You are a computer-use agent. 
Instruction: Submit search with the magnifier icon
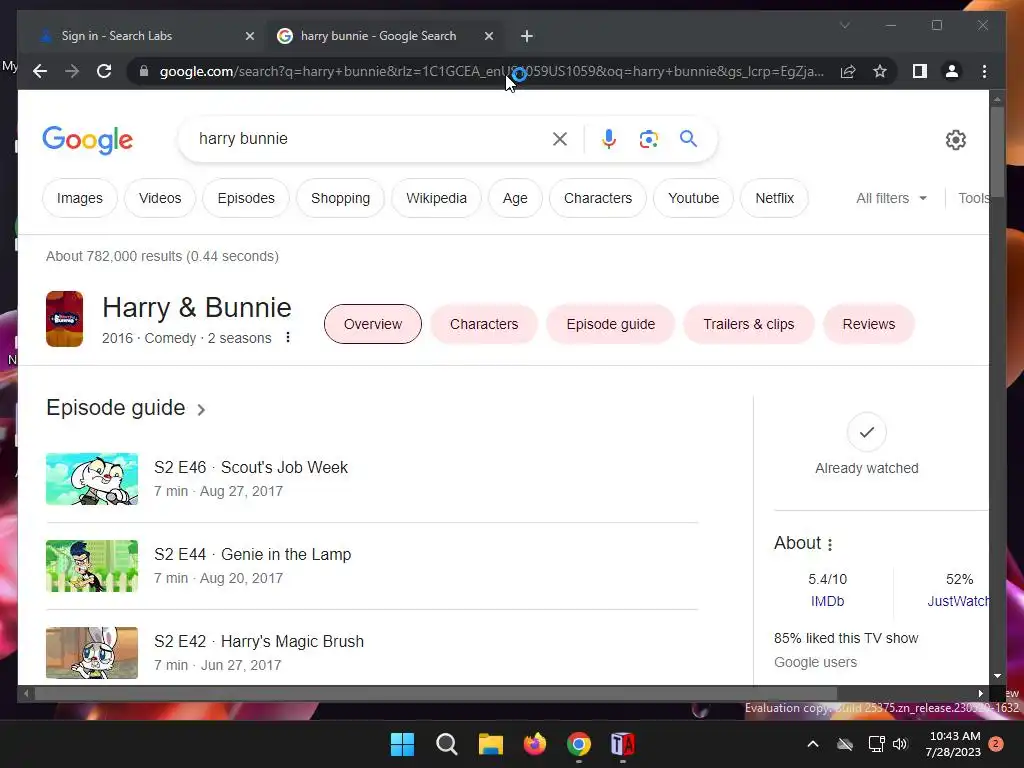click(x=688, y=138)
